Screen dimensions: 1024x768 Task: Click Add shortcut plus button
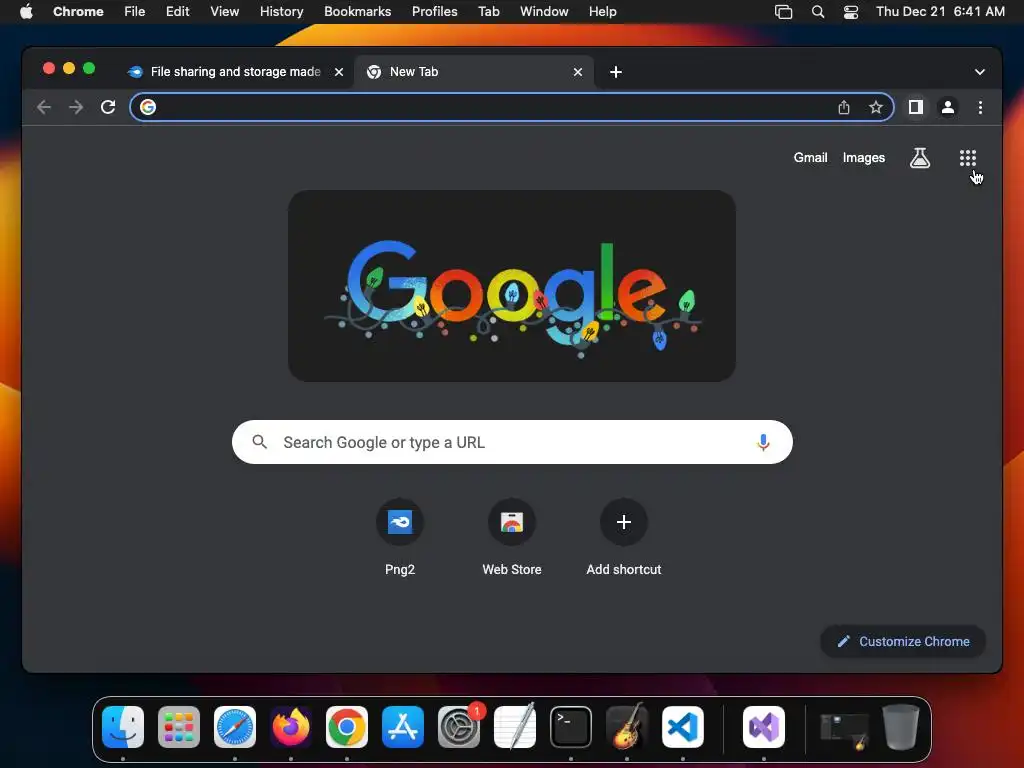(x=624, y=522)
